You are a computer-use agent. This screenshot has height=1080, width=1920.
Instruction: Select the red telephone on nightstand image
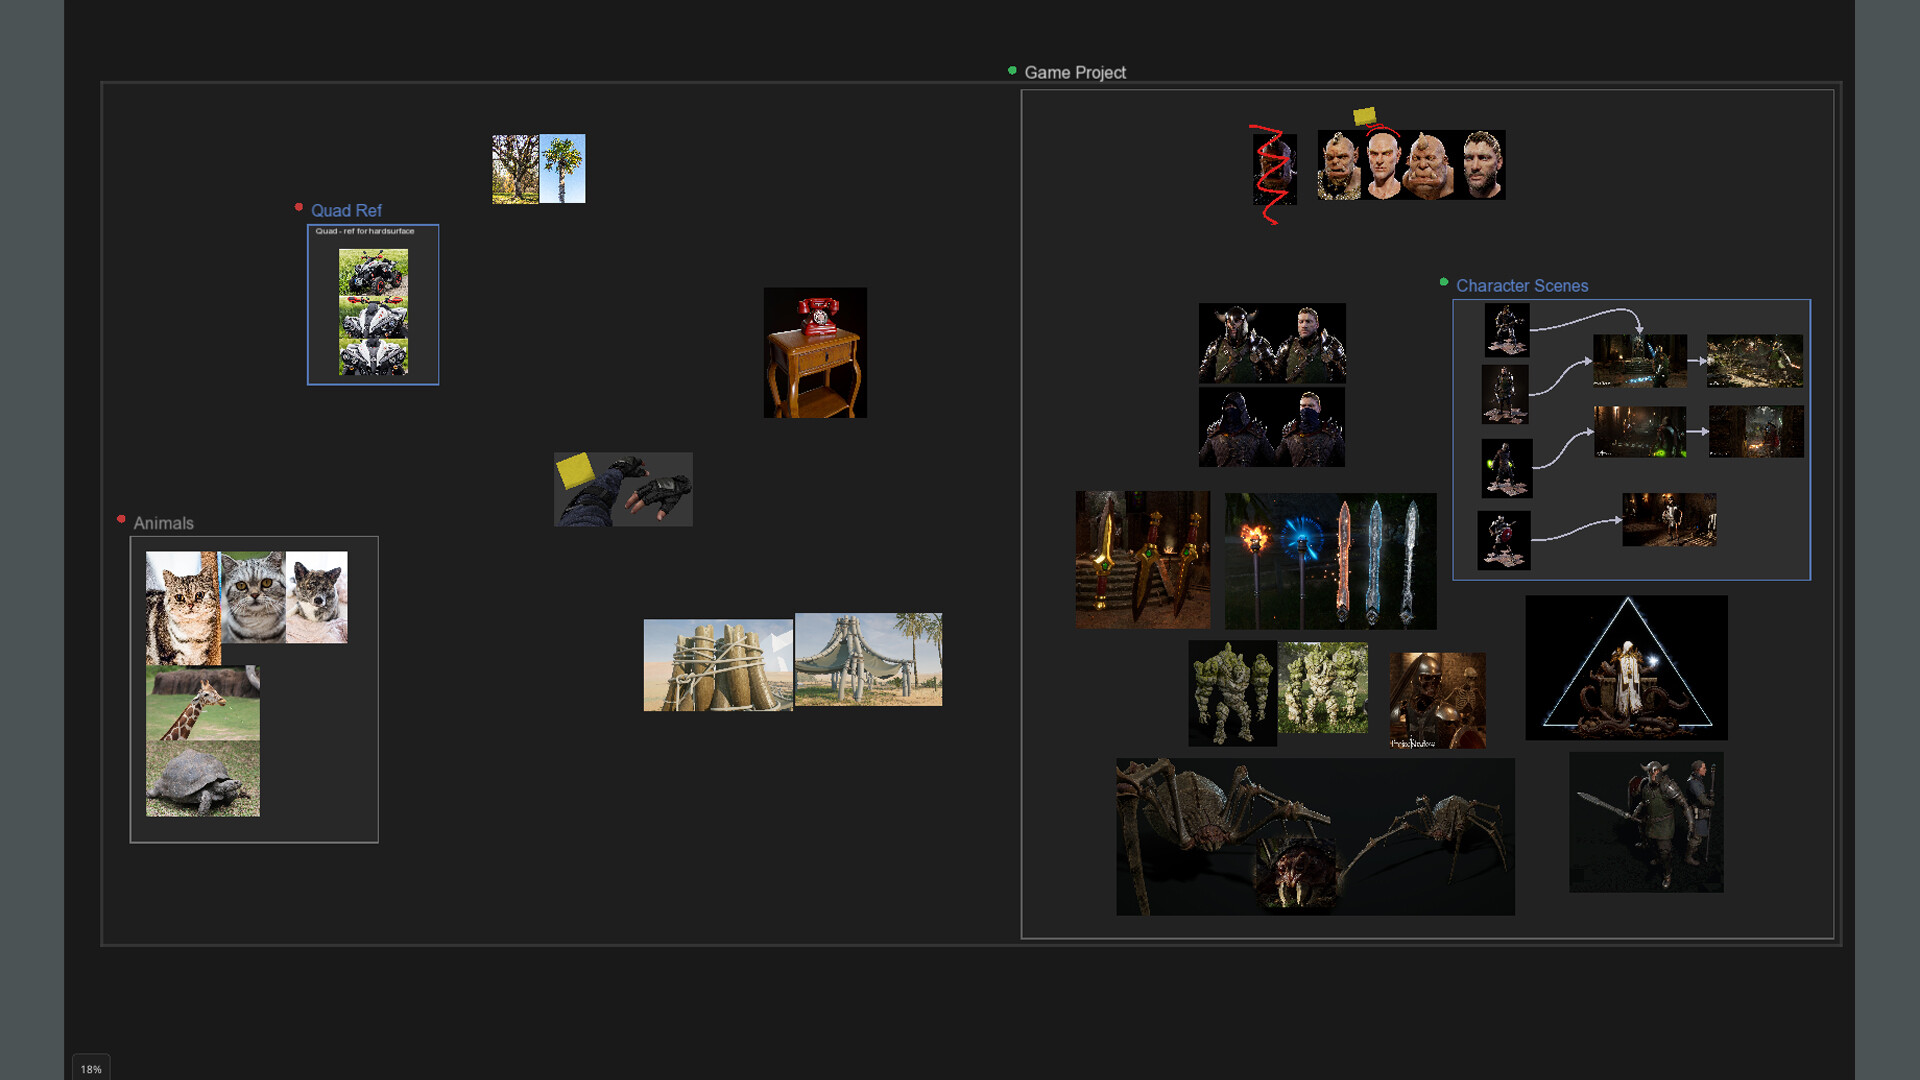(x=815, y=353)
